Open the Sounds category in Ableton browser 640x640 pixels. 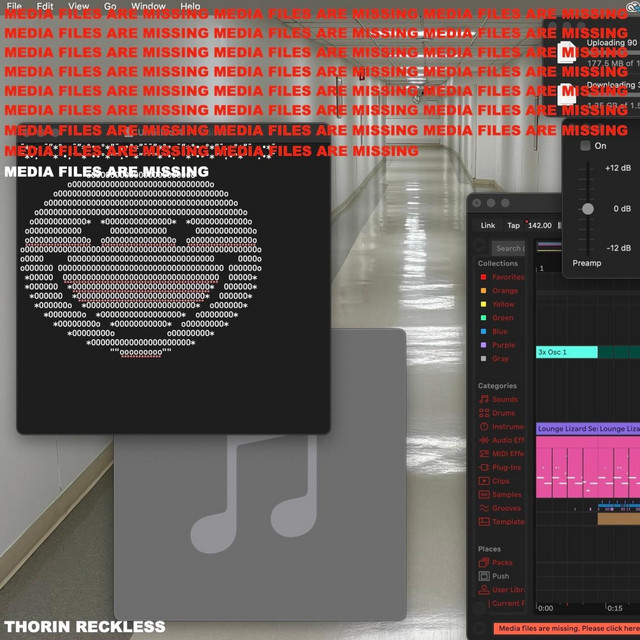click(498, 399)
